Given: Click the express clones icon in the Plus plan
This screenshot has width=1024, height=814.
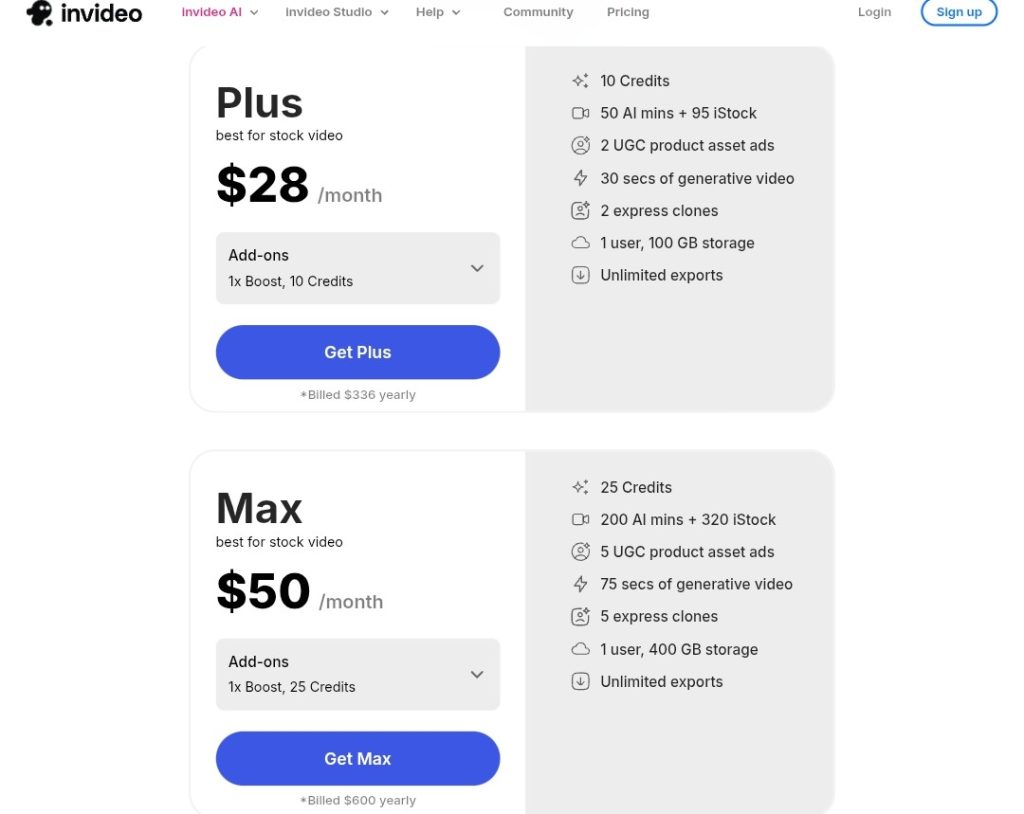Looking at the screenshot, I should tap(580, 211).
